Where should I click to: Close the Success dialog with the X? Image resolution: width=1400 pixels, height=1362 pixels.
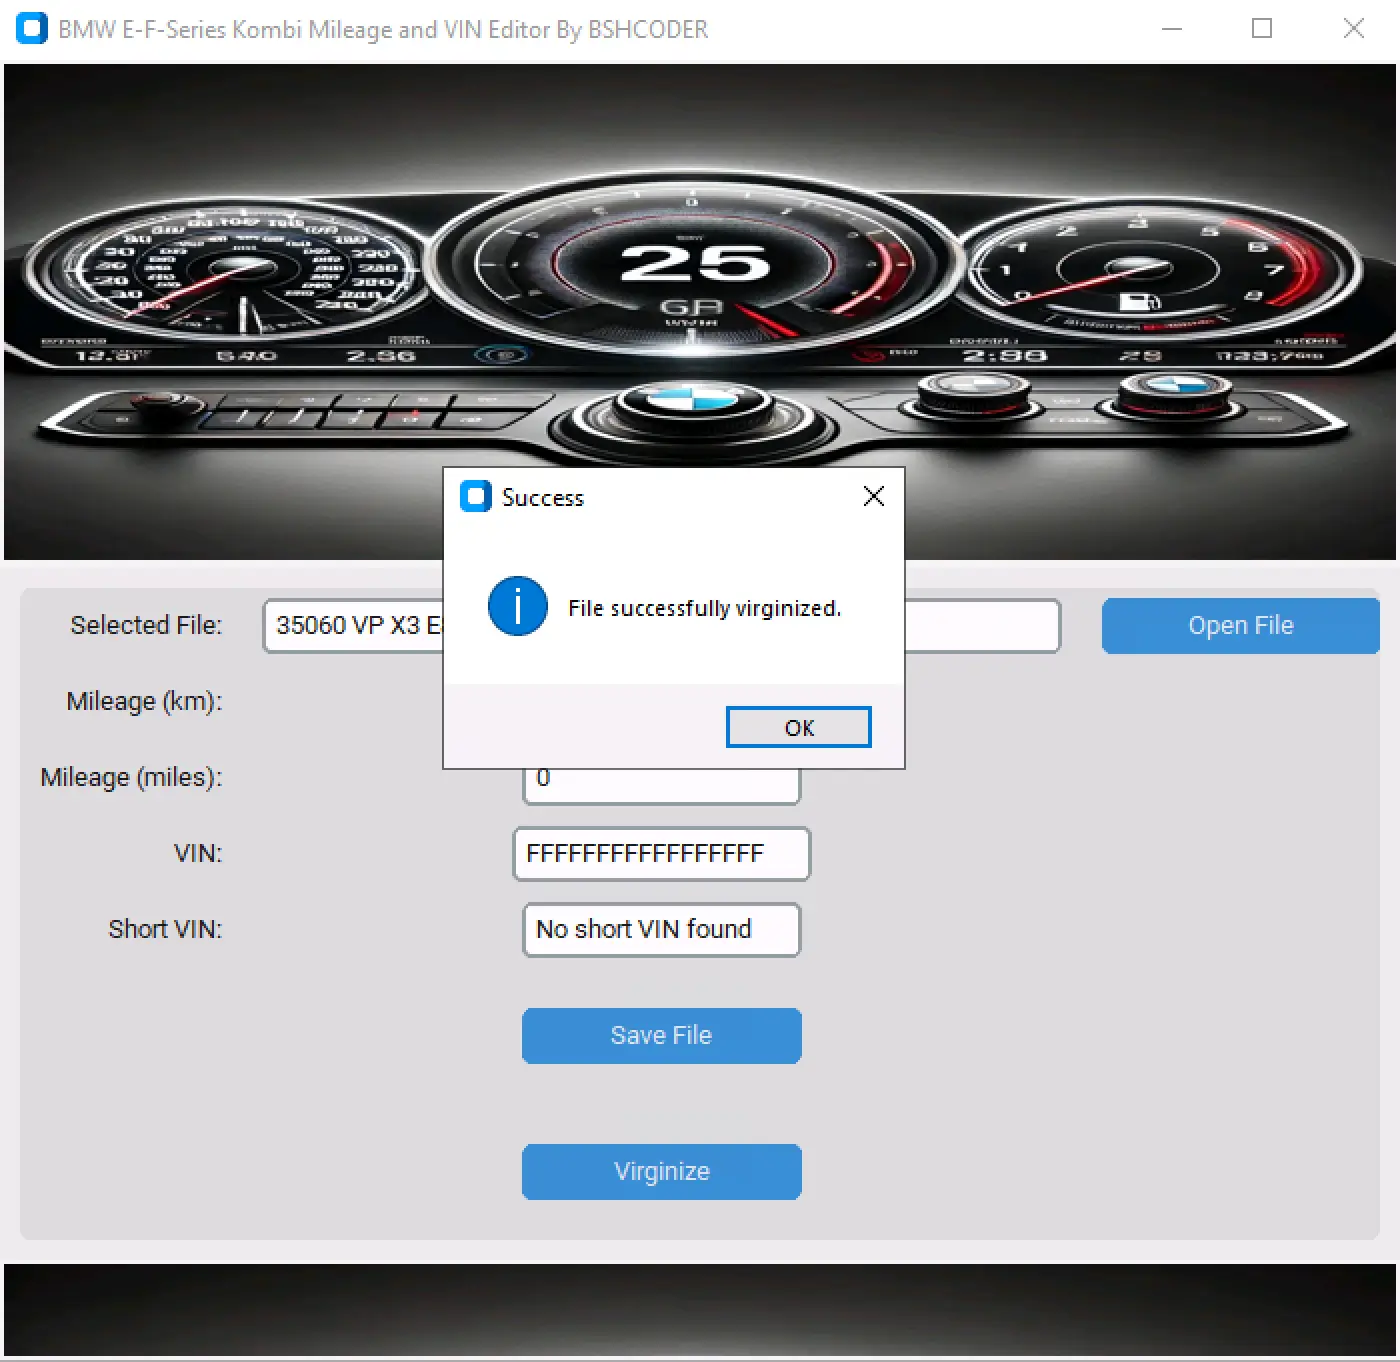pyautogui.click(x=873, y=497)
